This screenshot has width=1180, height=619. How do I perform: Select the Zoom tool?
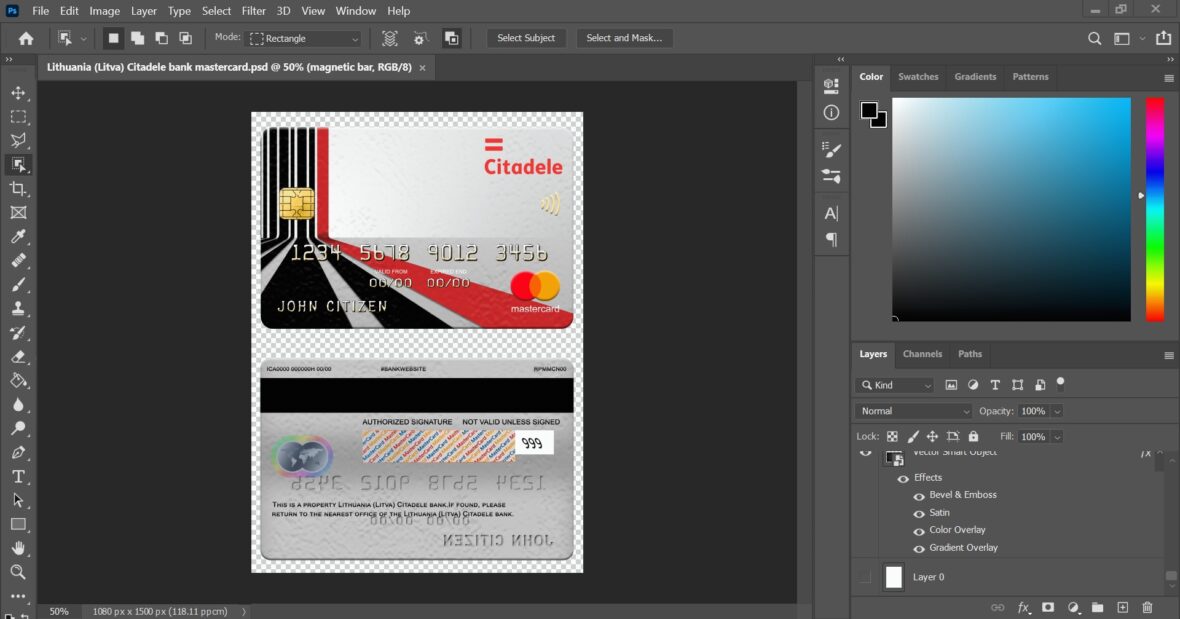click(x=18, y=572)
